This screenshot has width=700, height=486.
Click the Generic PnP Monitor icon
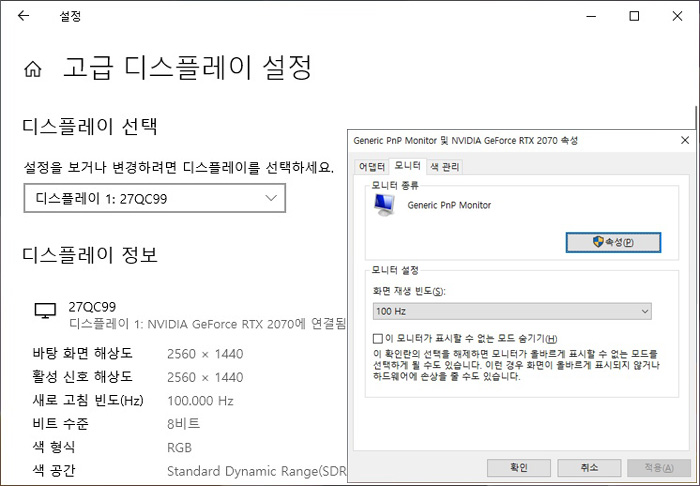pos(383,205)
